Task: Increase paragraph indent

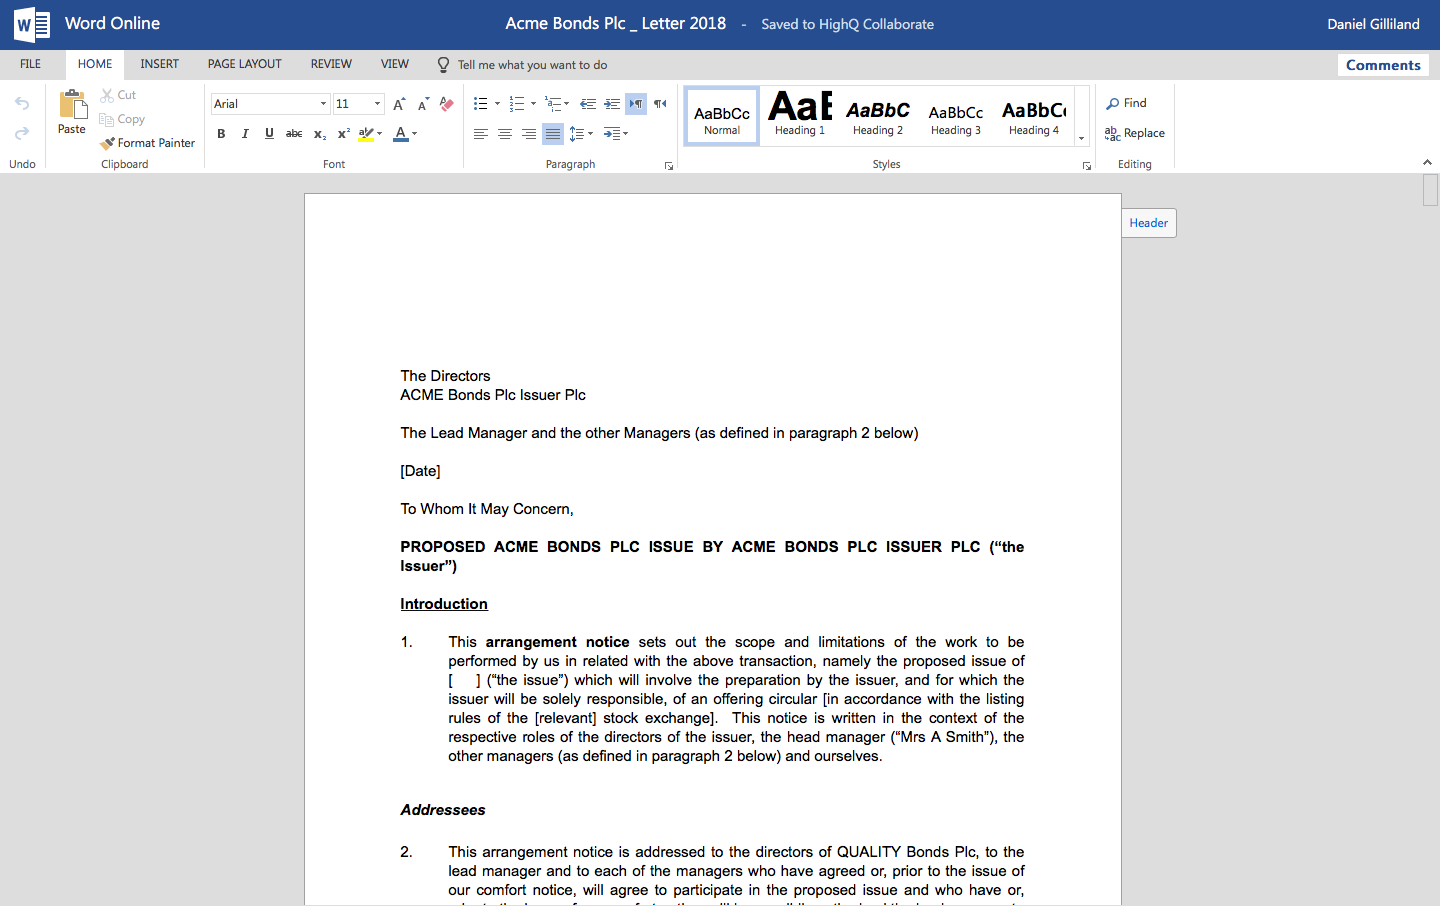Action: (x=612, y=104)
